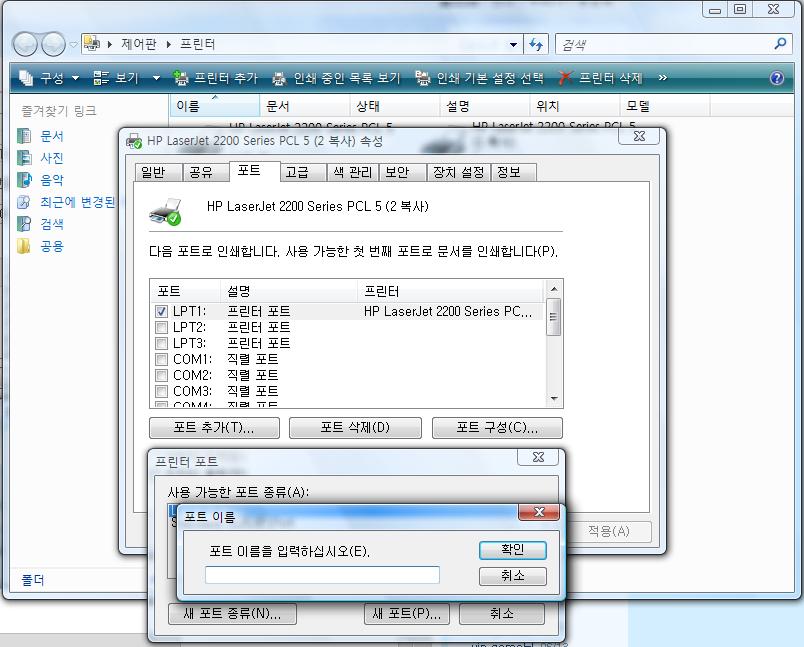Click the 프린터 breadcrumb in address bar
This screenshot has height=647, width=804.
[x=197, y=44]
